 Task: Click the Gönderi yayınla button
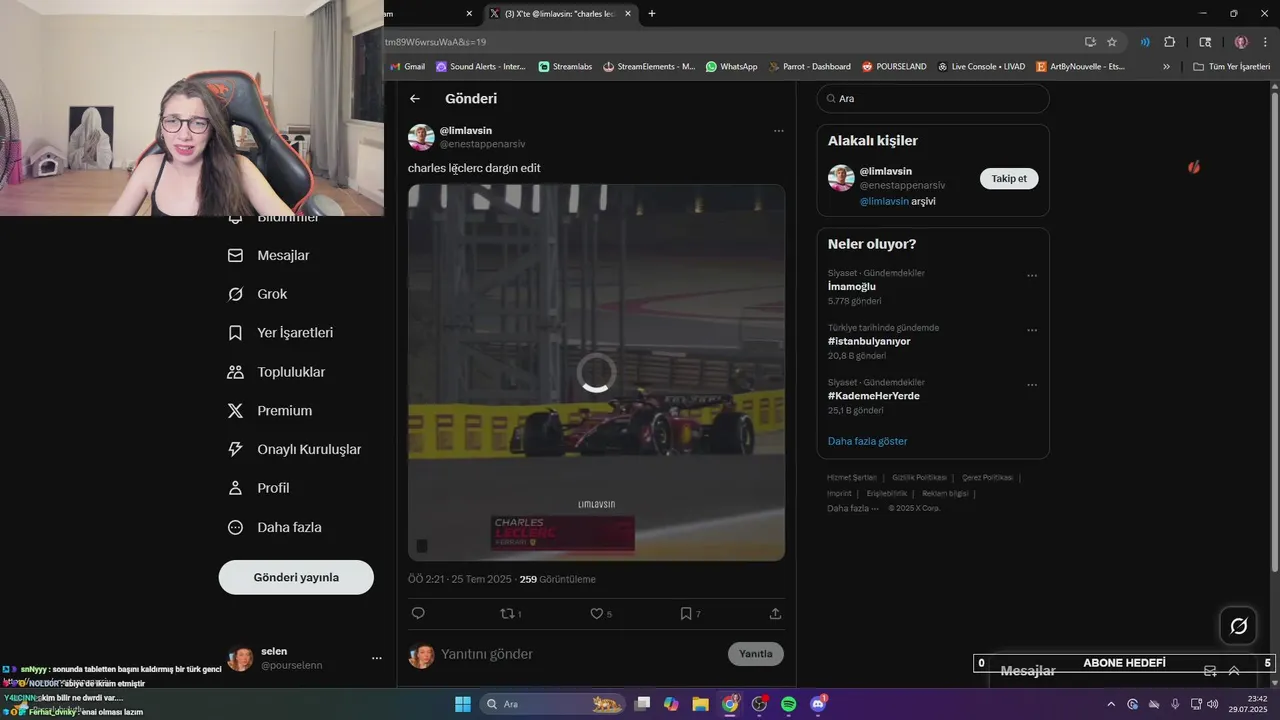click(296, 577)
